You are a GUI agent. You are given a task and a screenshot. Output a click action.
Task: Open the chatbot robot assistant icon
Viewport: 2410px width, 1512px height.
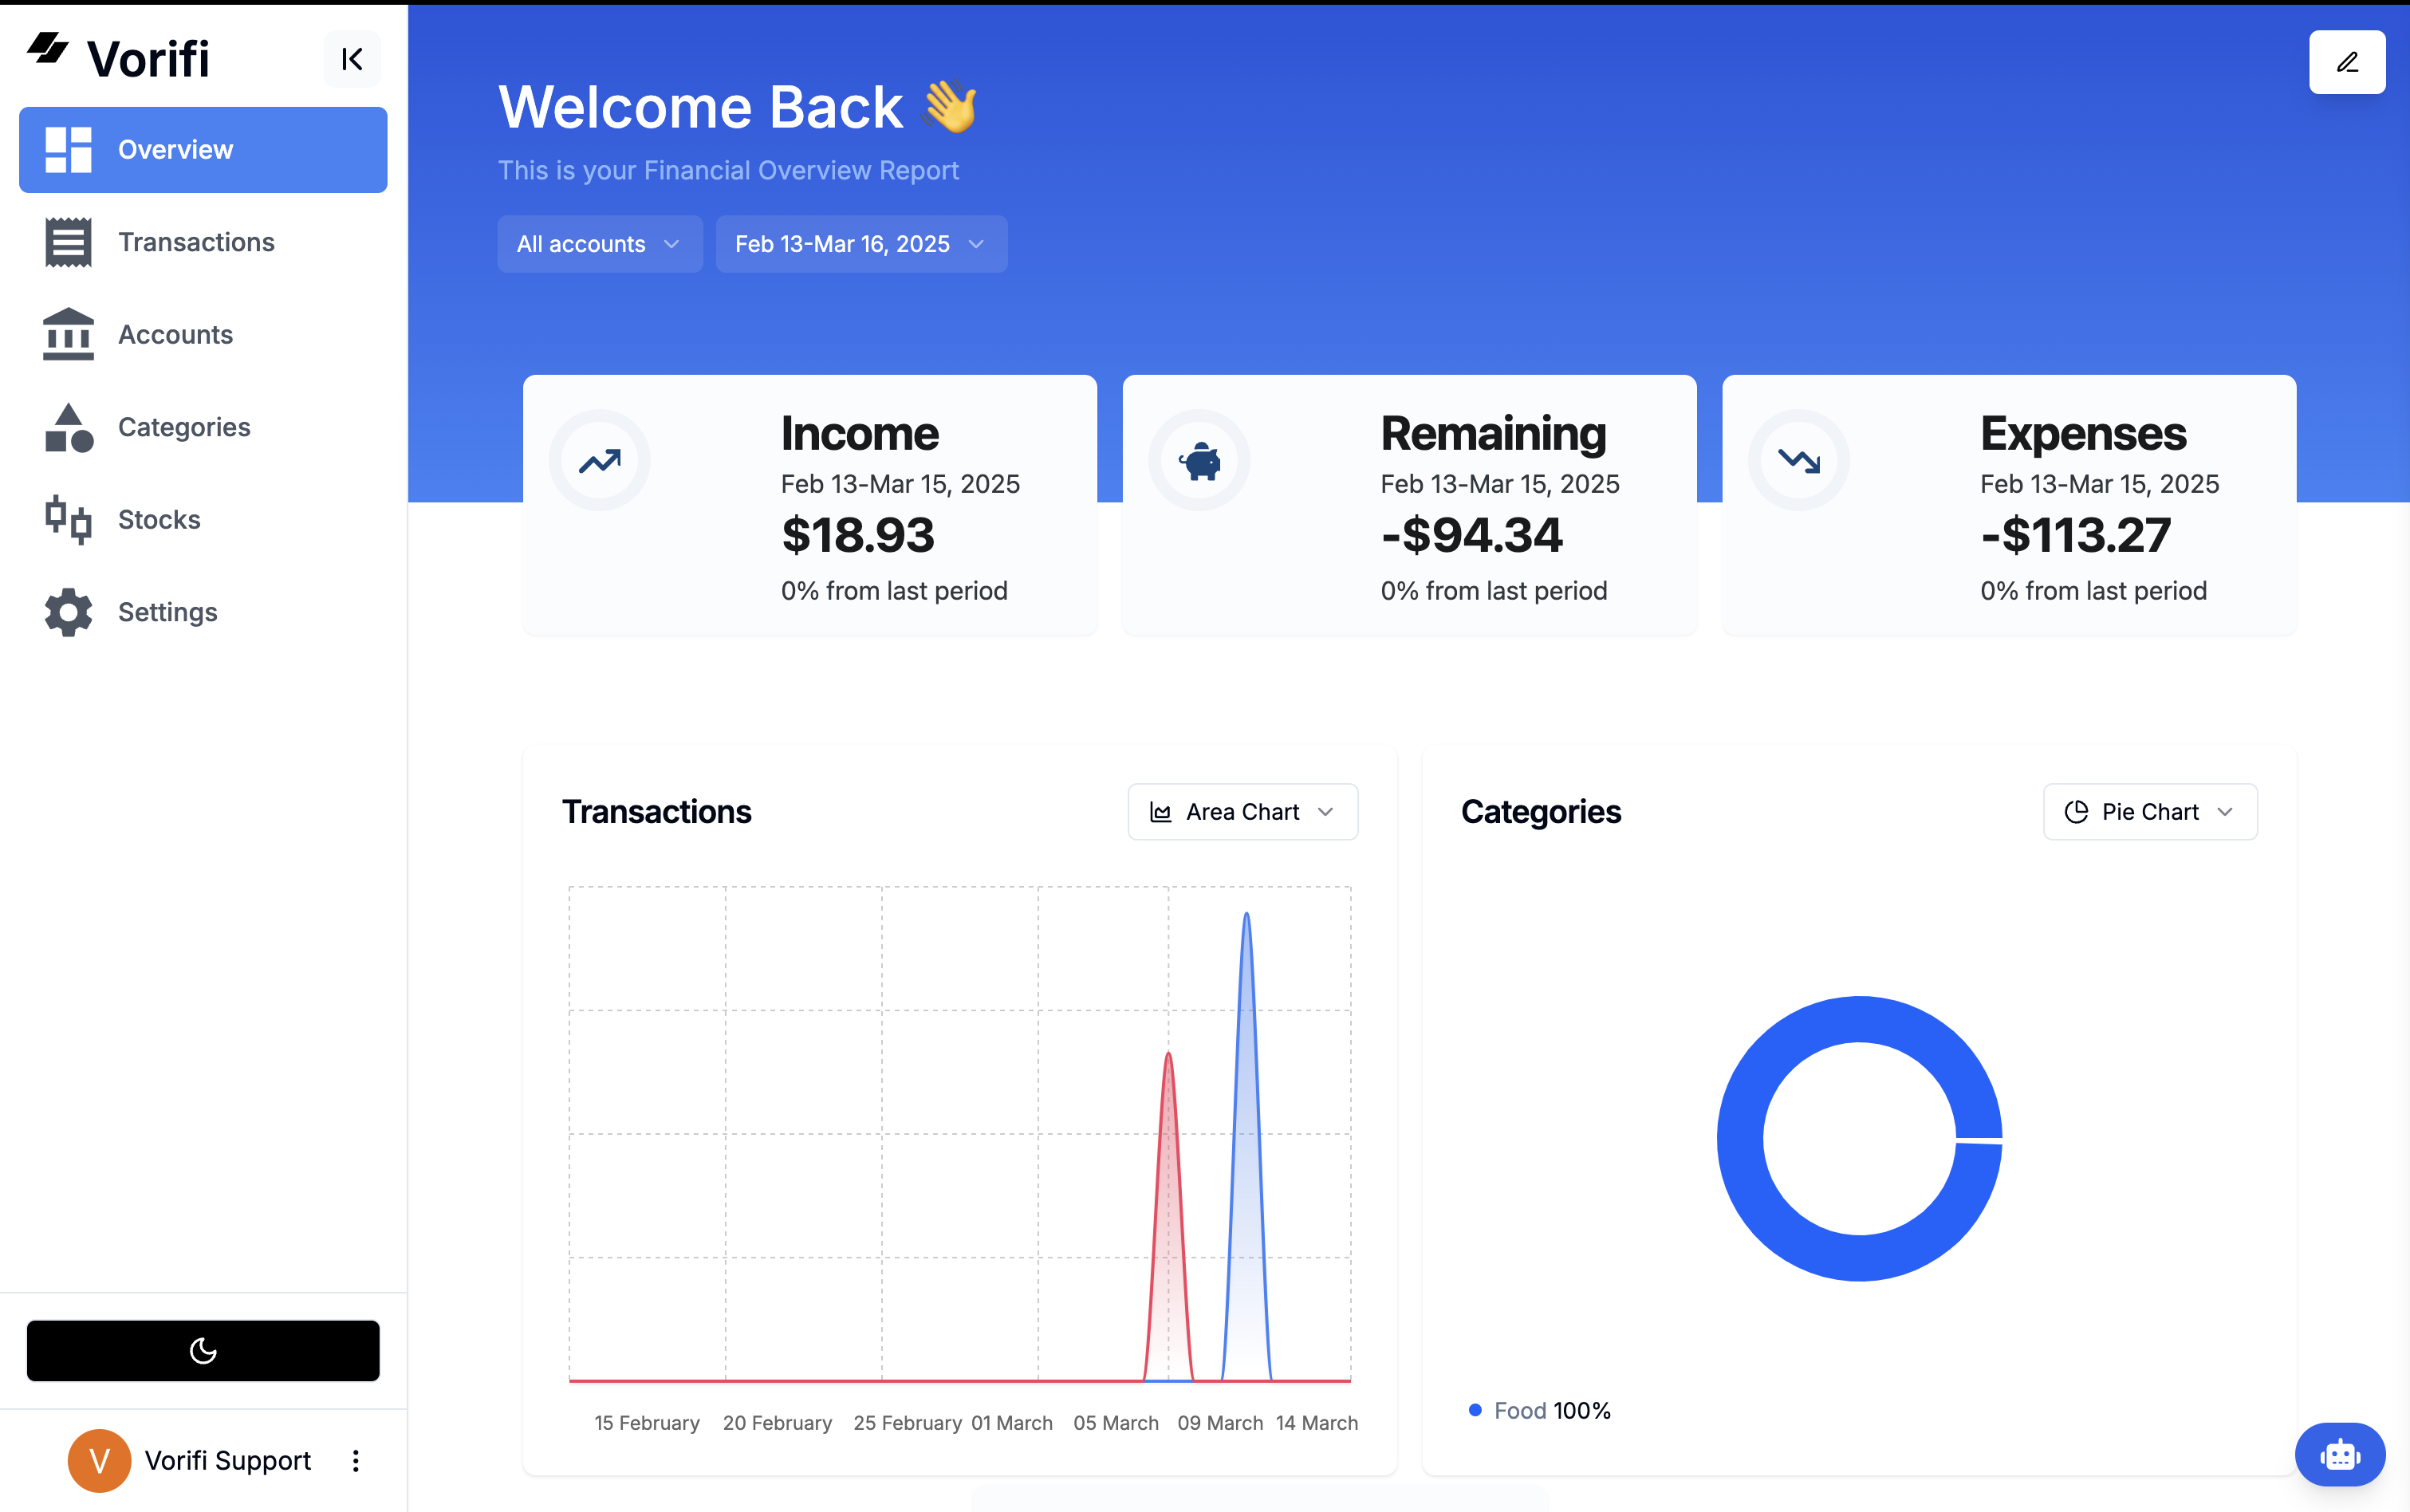click(2339, 1454)
